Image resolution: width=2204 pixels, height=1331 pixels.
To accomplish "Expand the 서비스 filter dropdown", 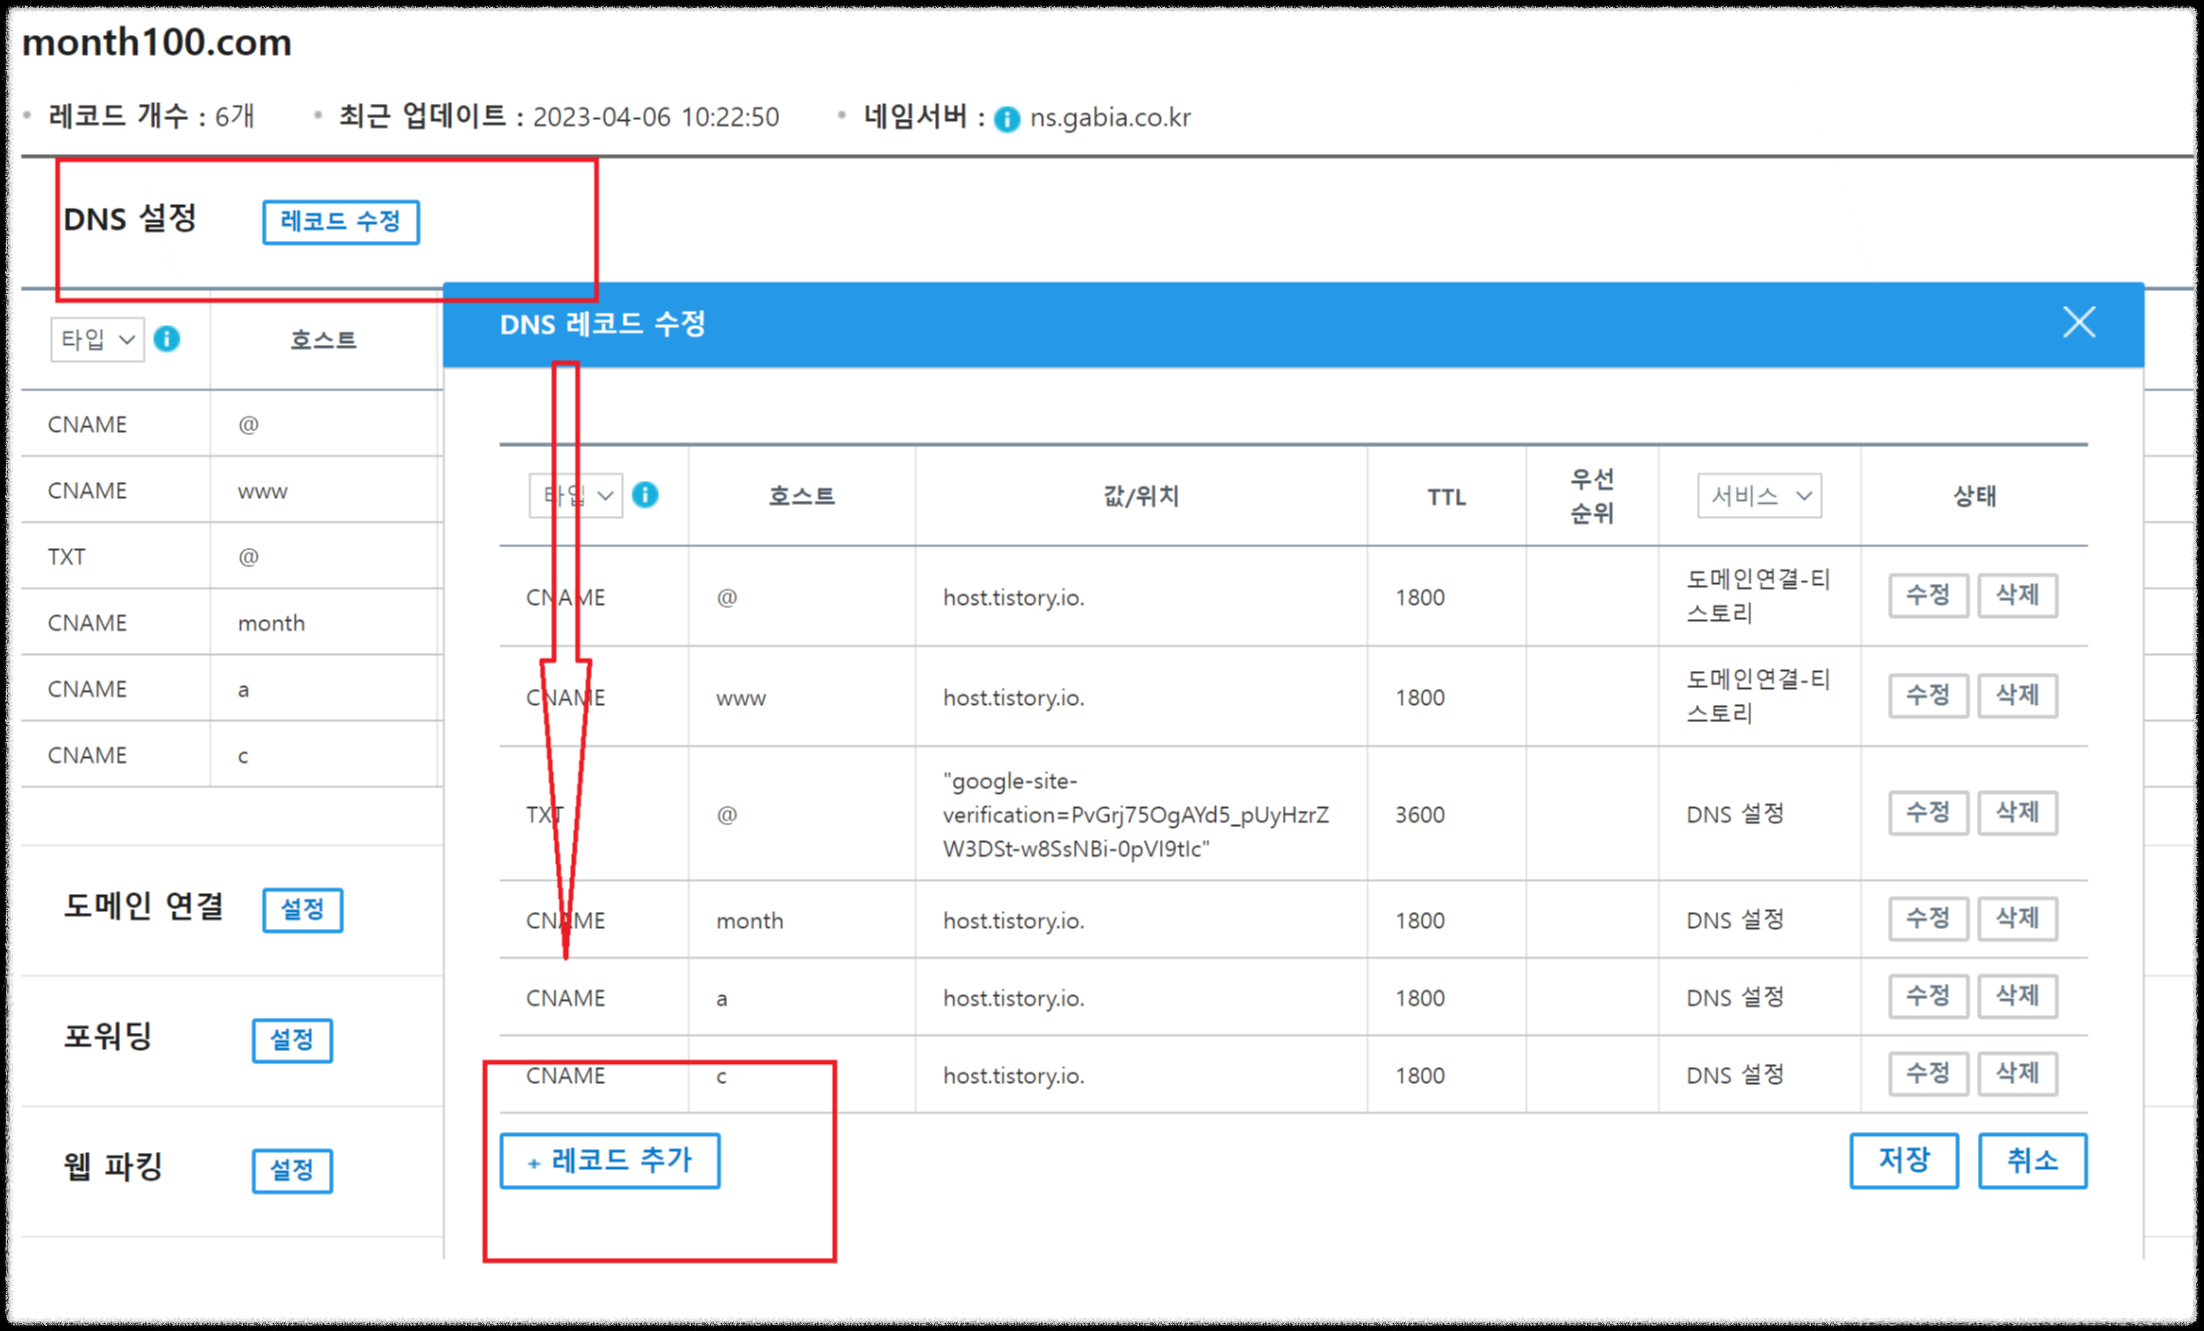I will 1759,496.
